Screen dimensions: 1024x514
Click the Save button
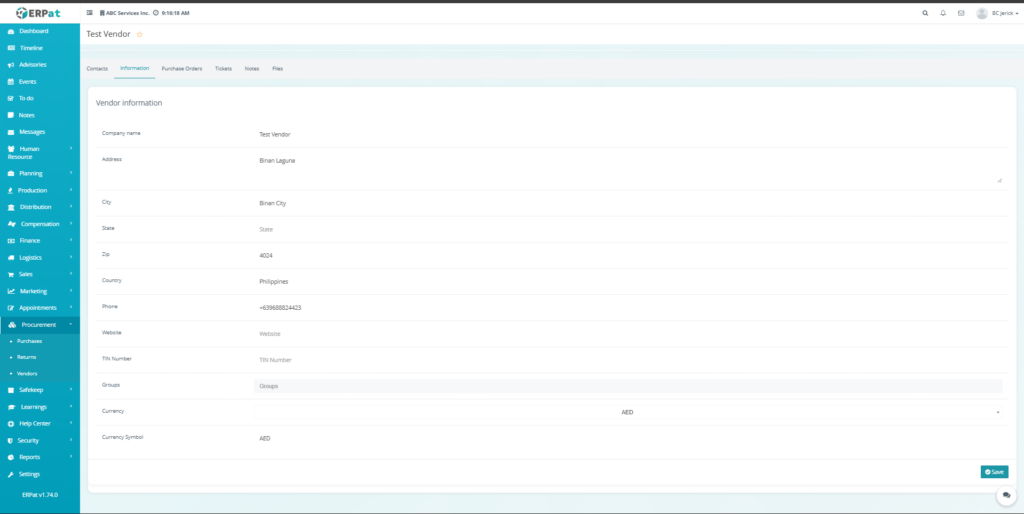pyautogui.click(x=994, y=472)
